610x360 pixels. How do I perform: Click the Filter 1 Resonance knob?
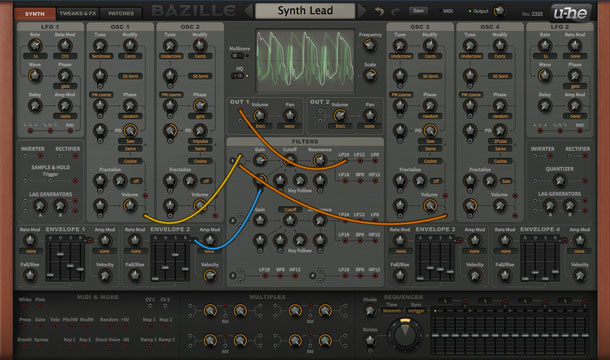(320, 160)
